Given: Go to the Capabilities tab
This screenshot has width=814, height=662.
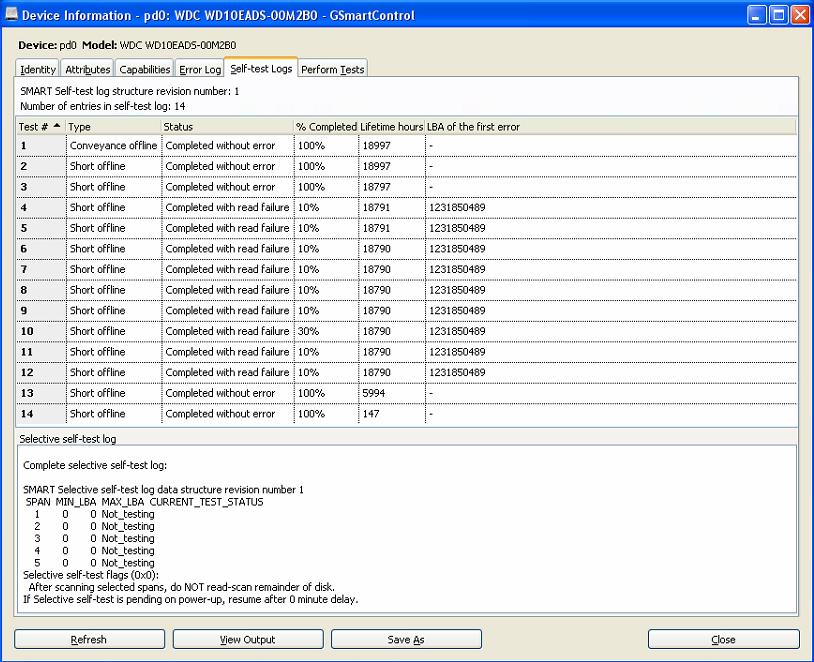Looking at the screenshot, I should click(144, 69).
